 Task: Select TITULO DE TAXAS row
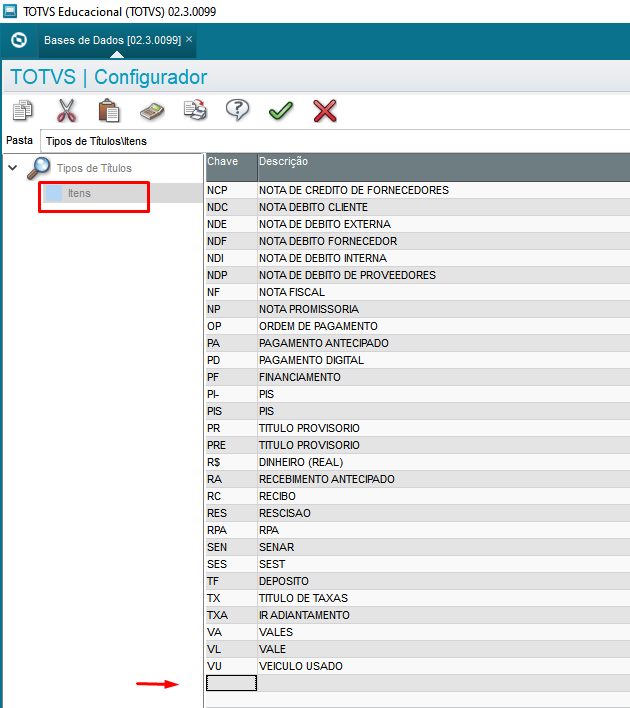pyautogui.click(x=418, y=599)
